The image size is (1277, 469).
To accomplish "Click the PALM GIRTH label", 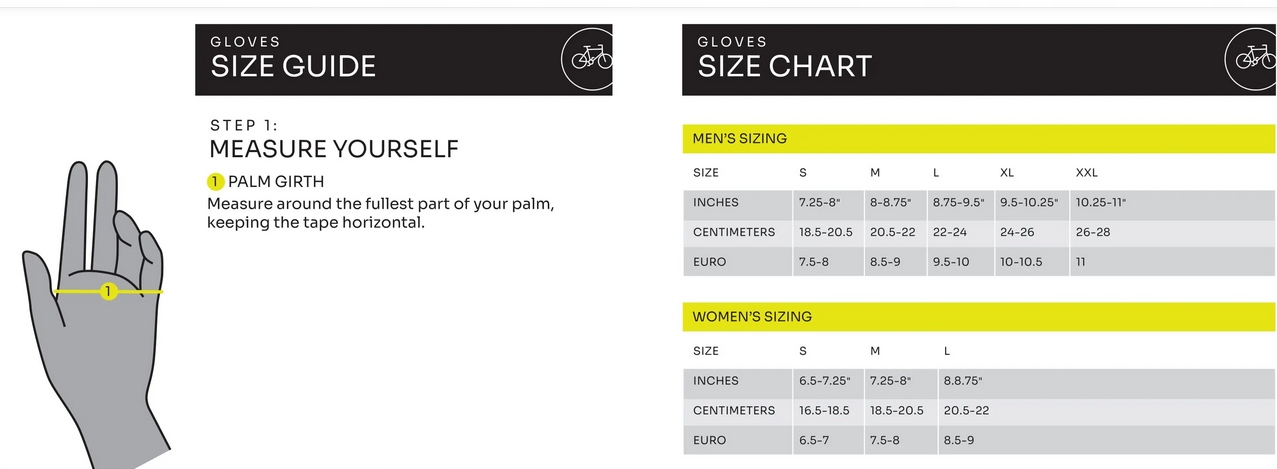I will [x=276, y=181].
